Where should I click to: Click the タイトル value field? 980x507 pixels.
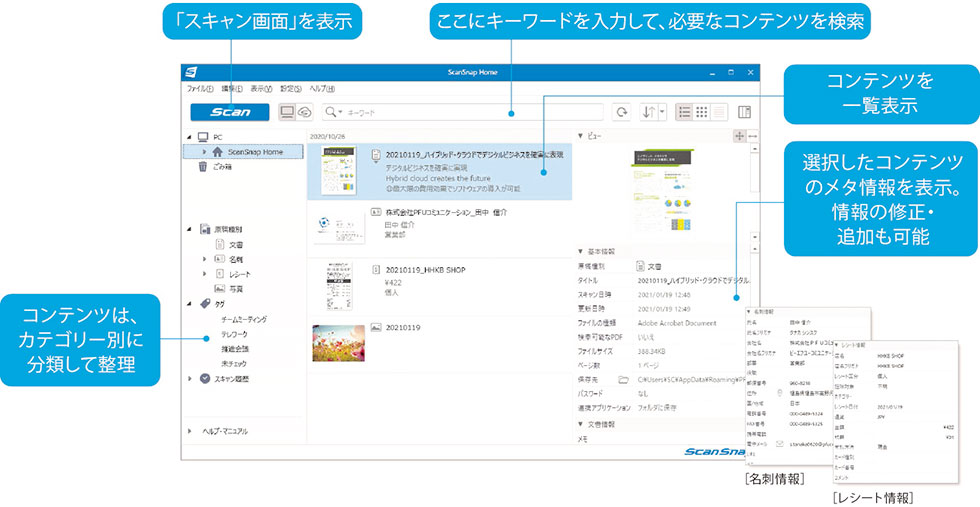point(694,280)
